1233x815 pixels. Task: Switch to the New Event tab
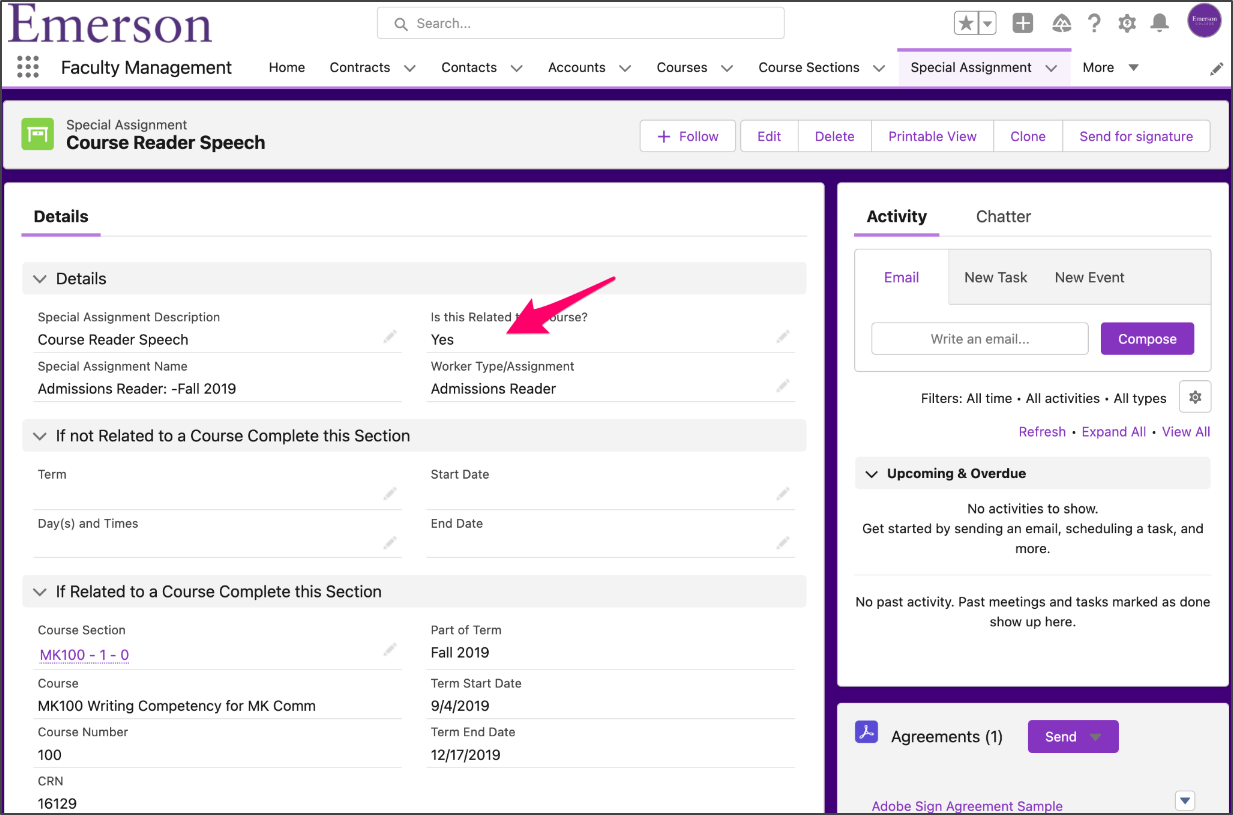coord(1090,277)
